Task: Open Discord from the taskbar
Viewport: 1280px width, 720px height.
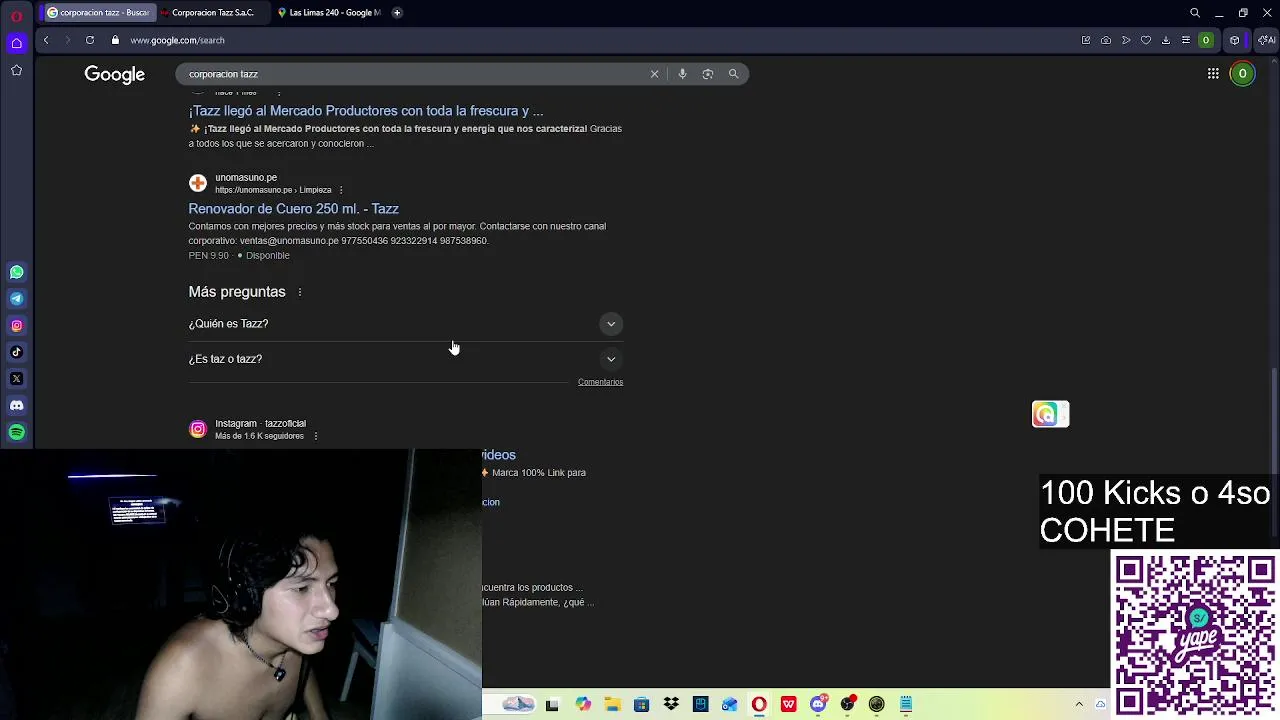Action: (x=819, y=704)
